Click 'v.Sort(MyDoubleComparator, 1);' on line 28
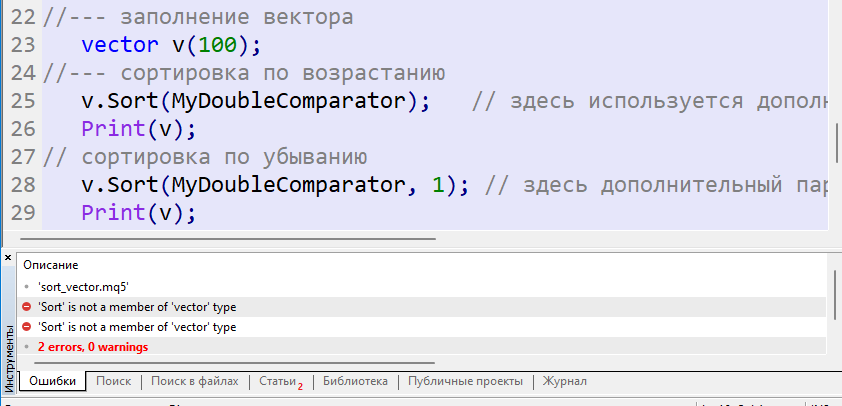Viewport: 842px width, 406px height. (x=275, y=185)
